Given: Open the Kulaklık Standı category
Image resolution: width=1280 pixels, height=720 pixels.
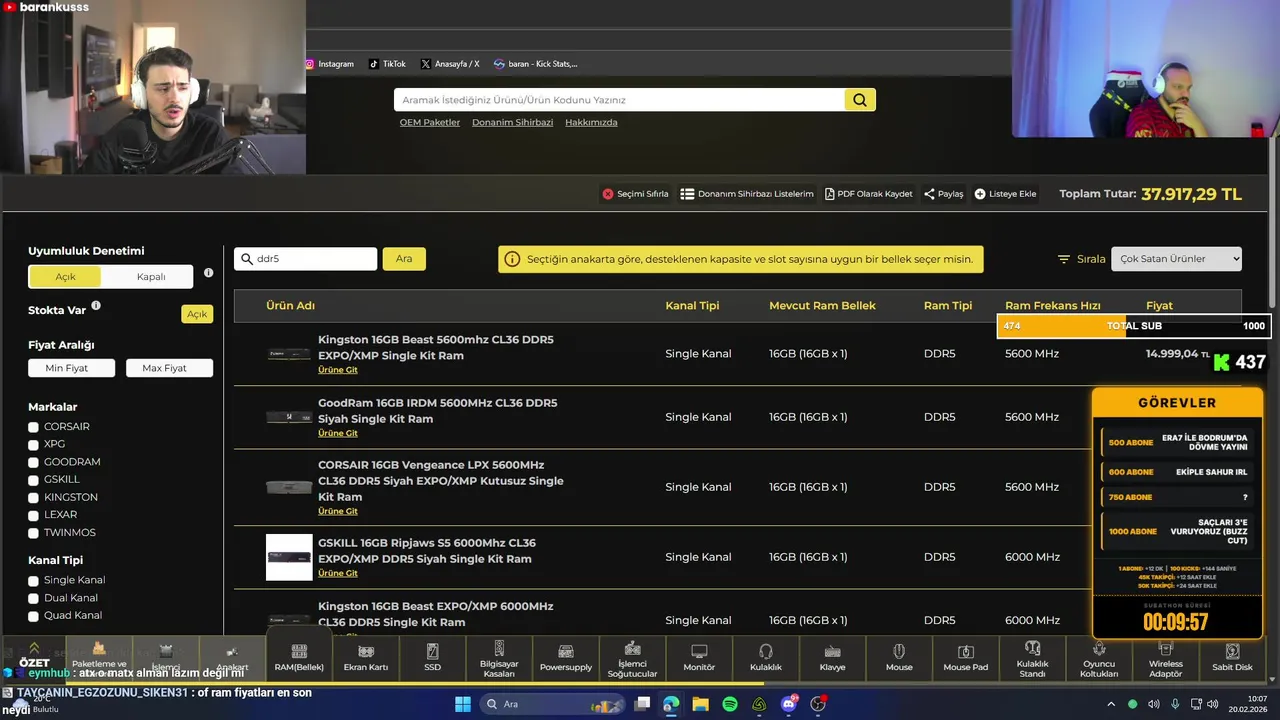Looking at the screenshot, I should (1032, 658).
